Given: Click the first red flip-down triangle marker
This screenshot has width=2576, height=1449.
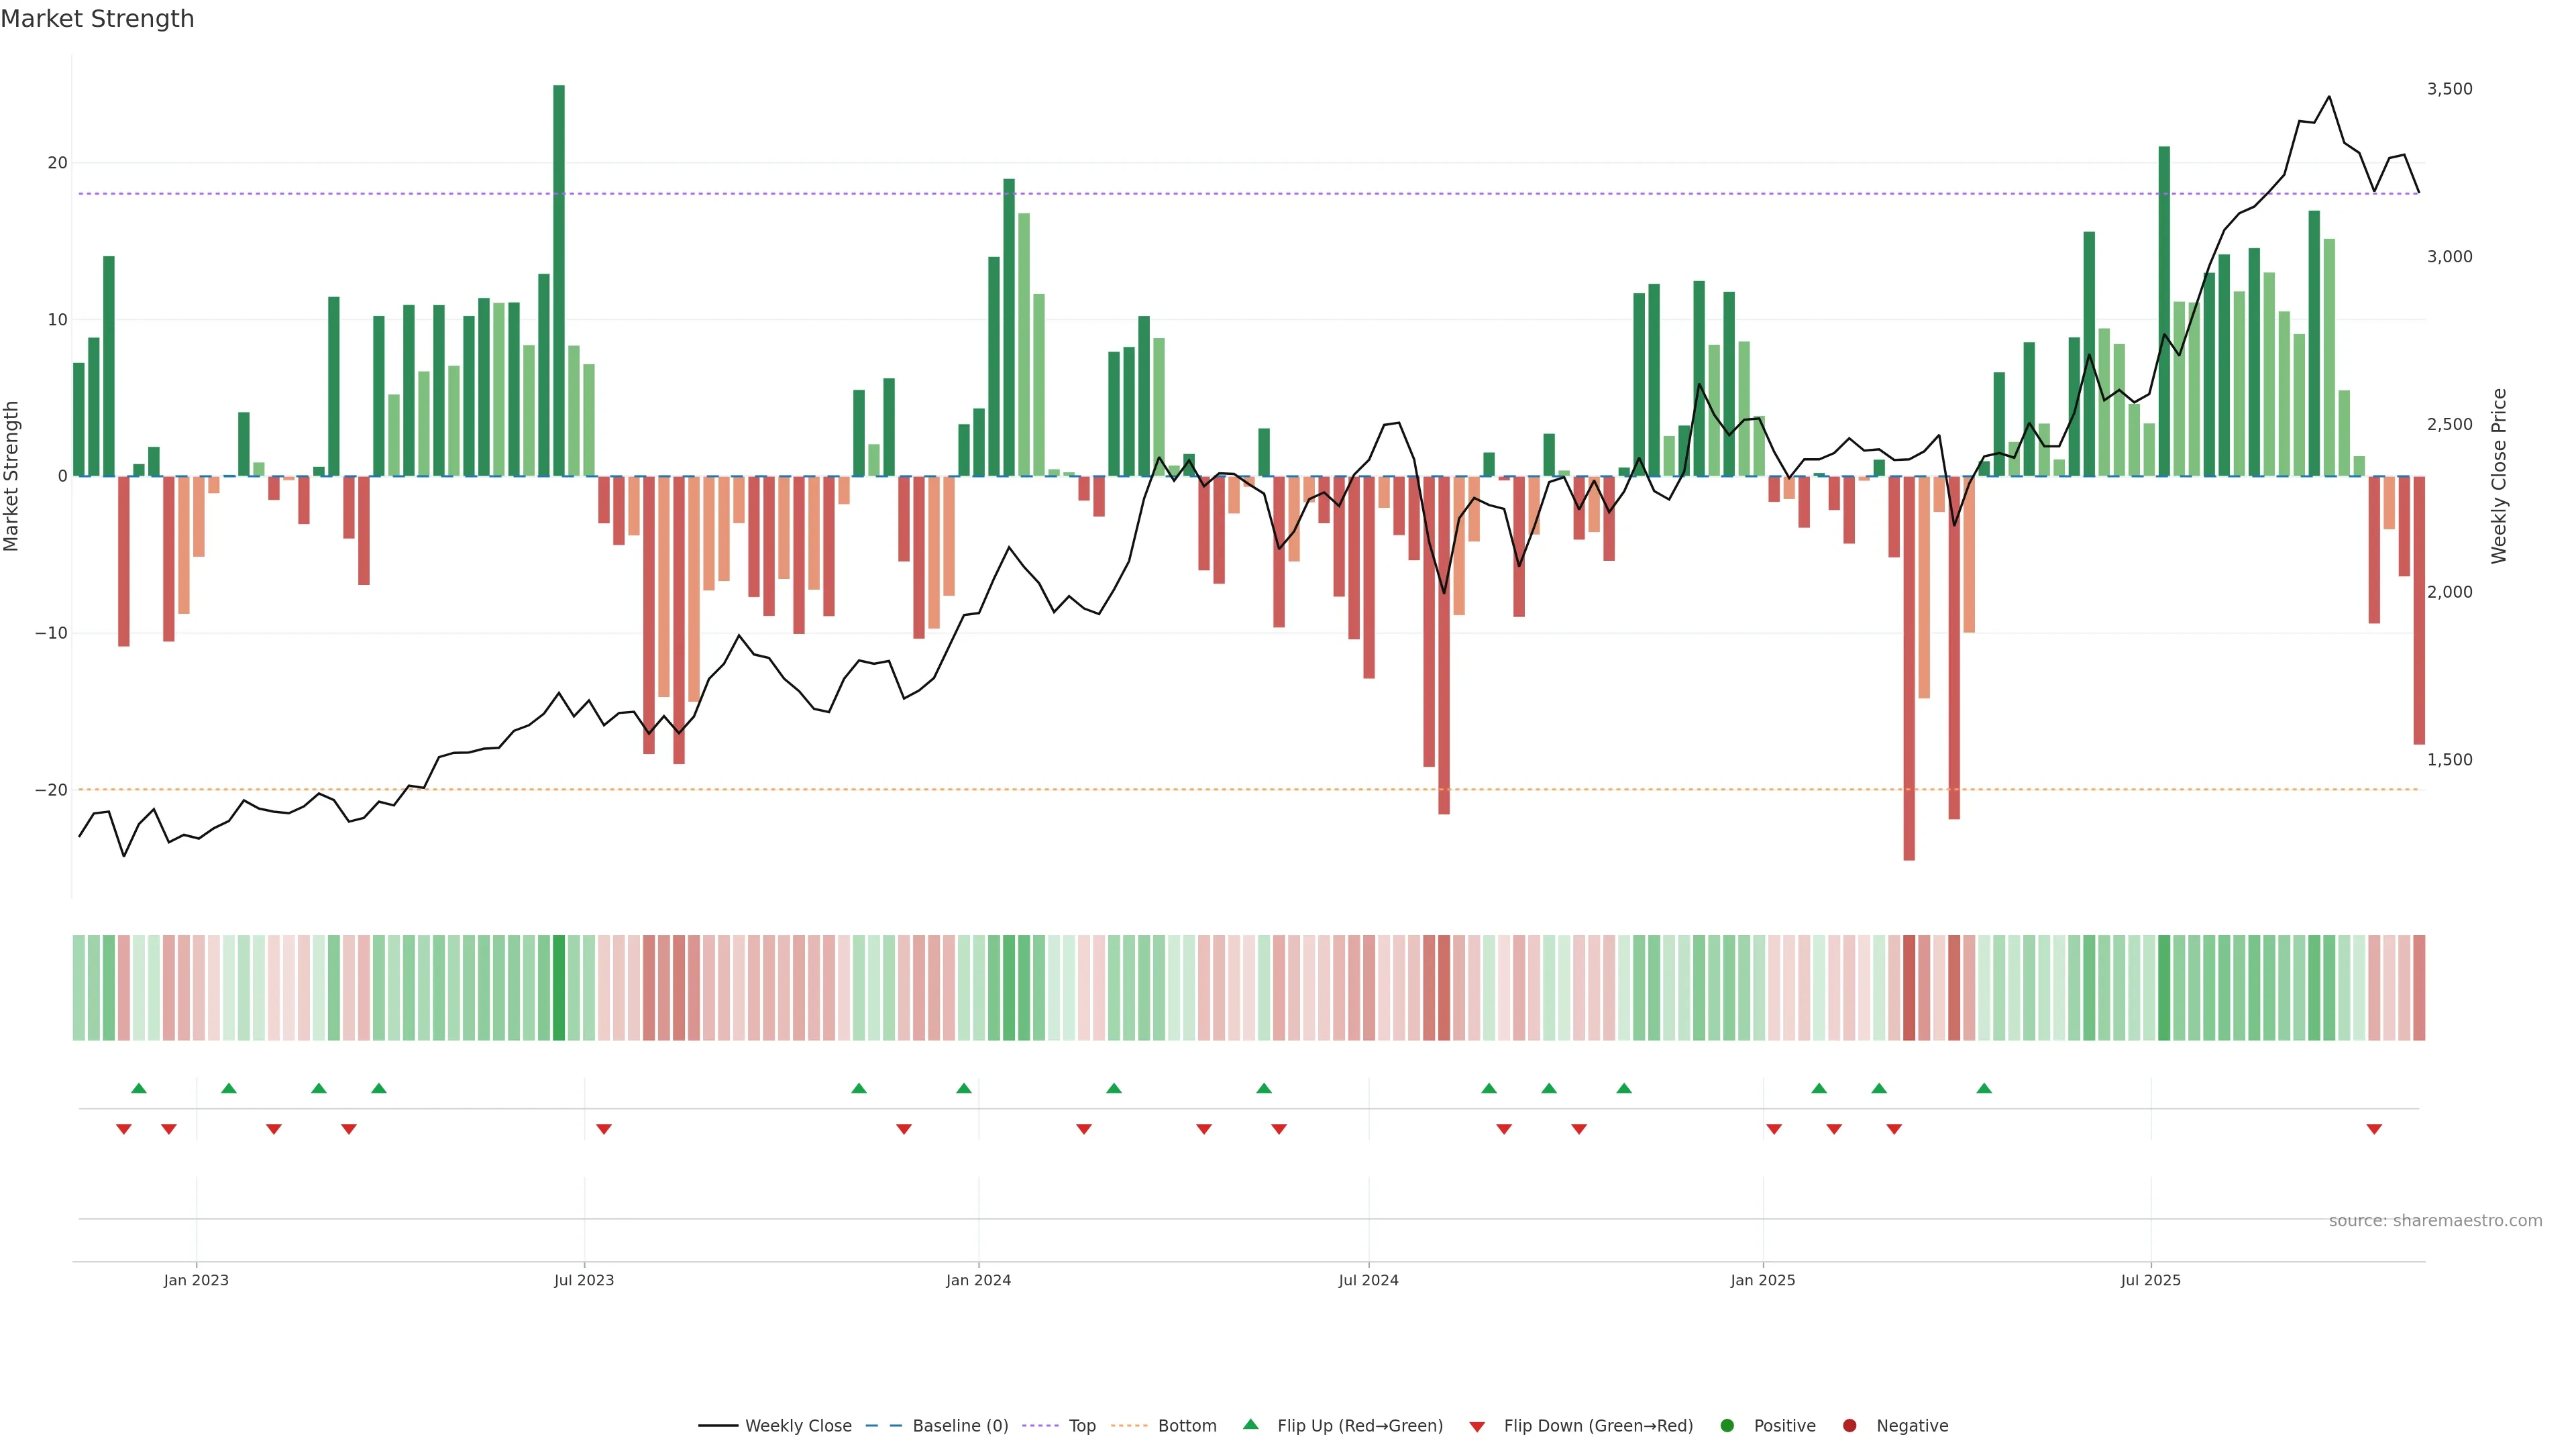Looking at the screenshot, I should coord(124,1129).
